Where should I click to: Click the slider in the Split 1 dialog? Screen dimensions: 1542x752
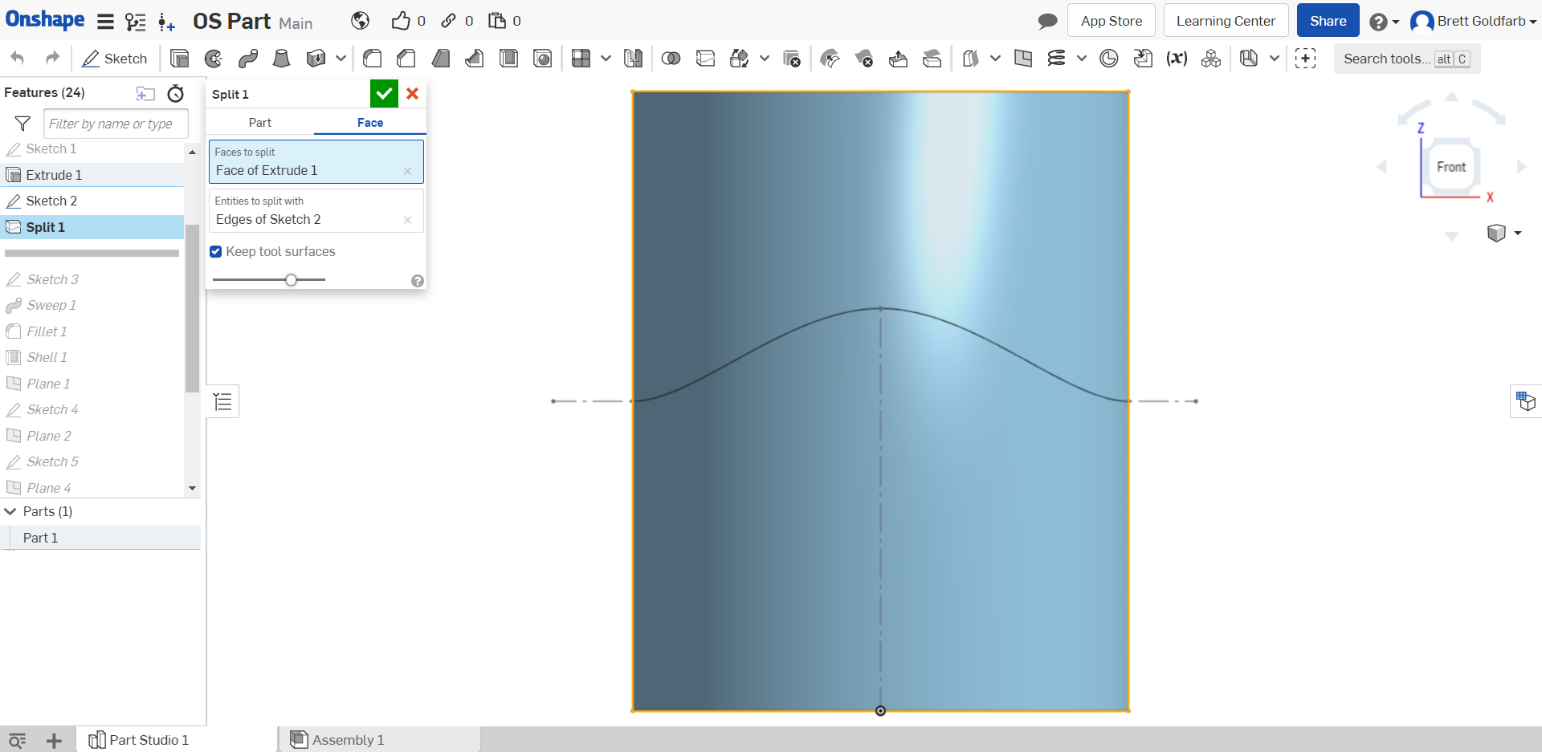point(291,280)
